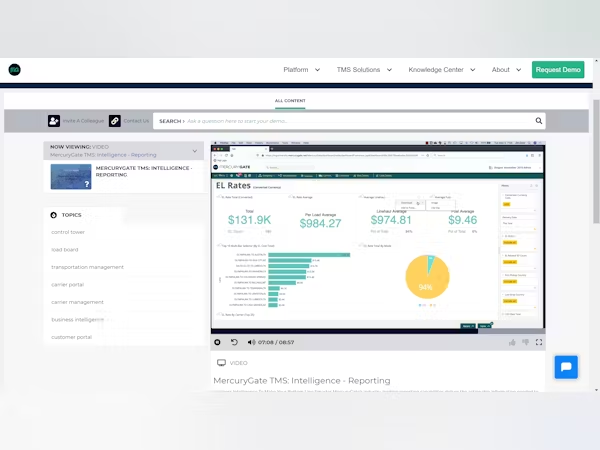The image size is (600, 450).
Task: Focus the search question input field
Action: pyautogui.click(x=349, y=121)
